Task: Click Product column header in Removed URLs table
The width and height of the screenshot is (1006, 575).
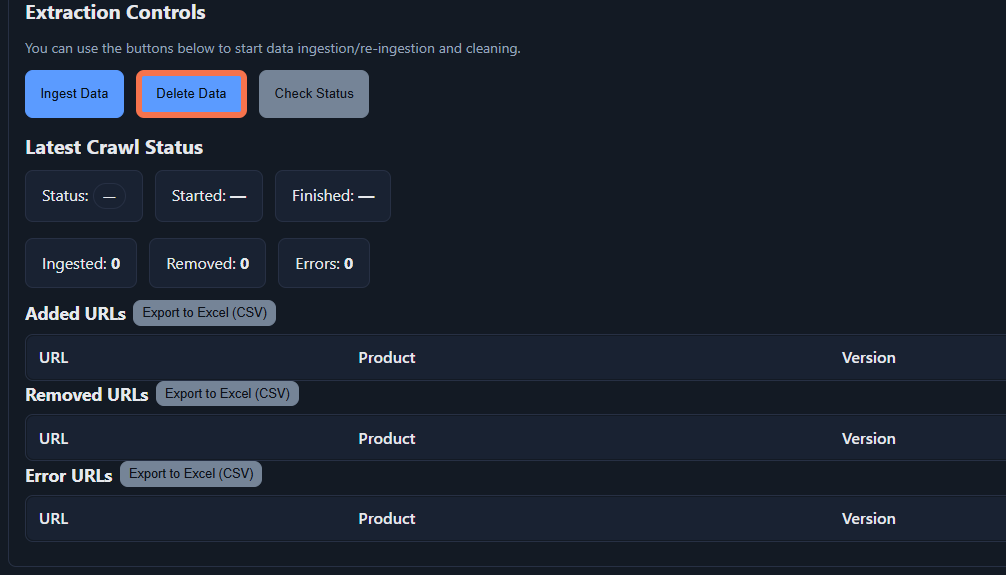Action: 387,439
